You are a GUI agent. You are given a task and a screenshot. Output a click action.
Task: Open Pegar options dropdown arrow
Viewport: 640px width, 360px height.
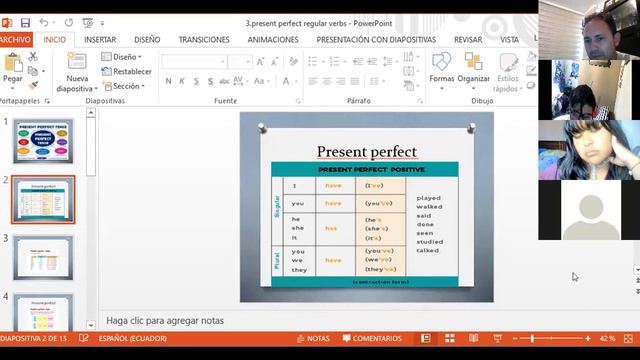[x=12, y=88]
